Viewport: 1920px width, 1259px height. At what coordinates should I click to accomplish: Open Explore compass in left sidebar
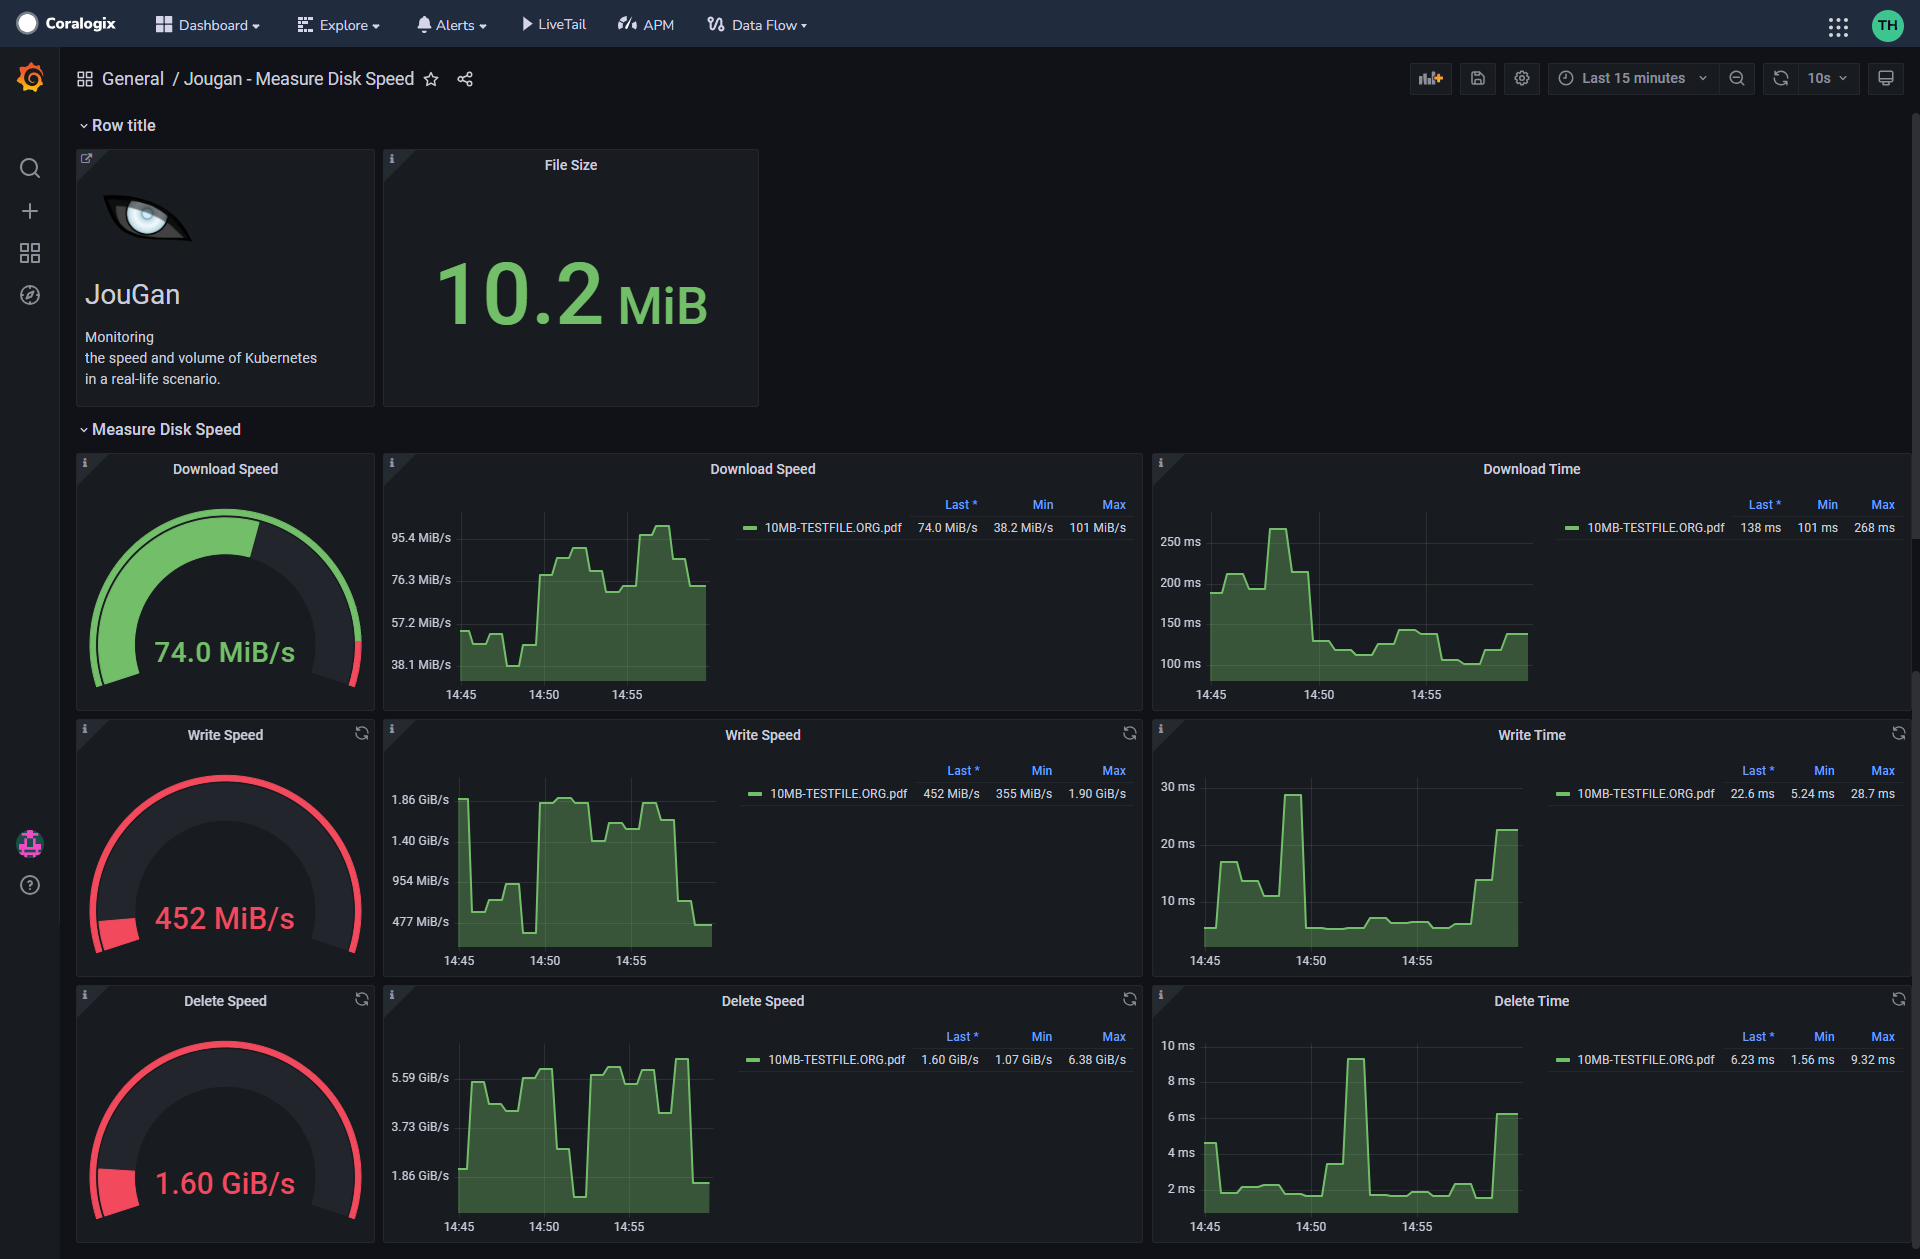tap(30, 295)
